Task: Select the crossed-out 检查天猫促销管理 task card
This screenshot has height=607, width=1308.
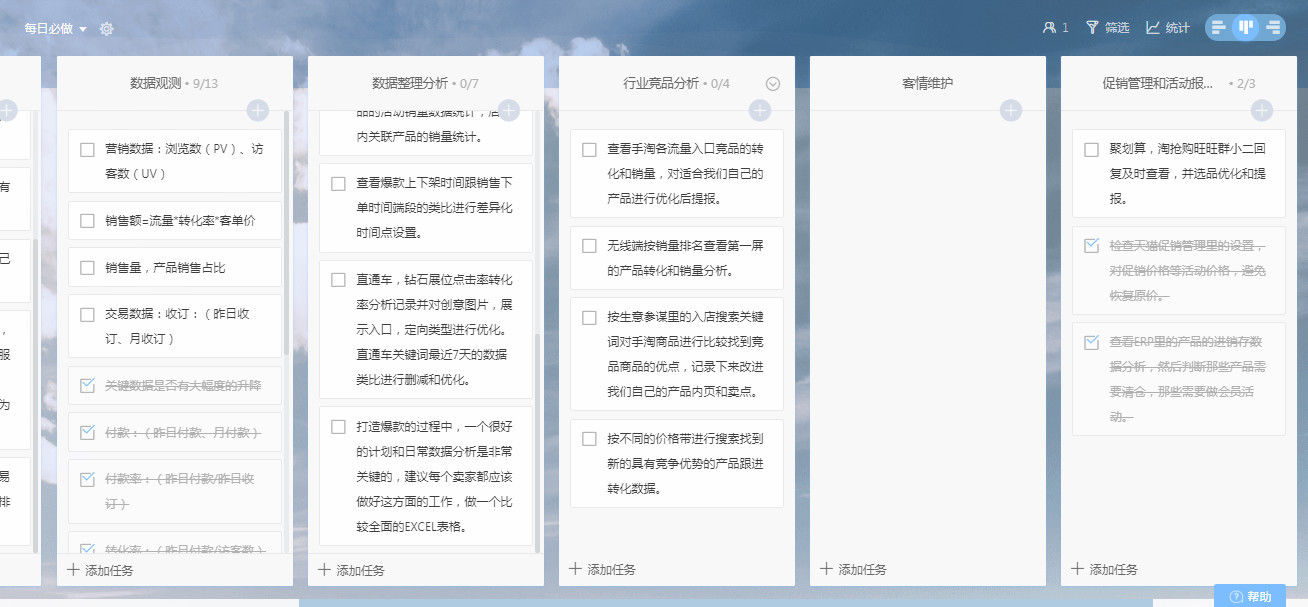Action: pyautogui.click(x=1178, y=272)
